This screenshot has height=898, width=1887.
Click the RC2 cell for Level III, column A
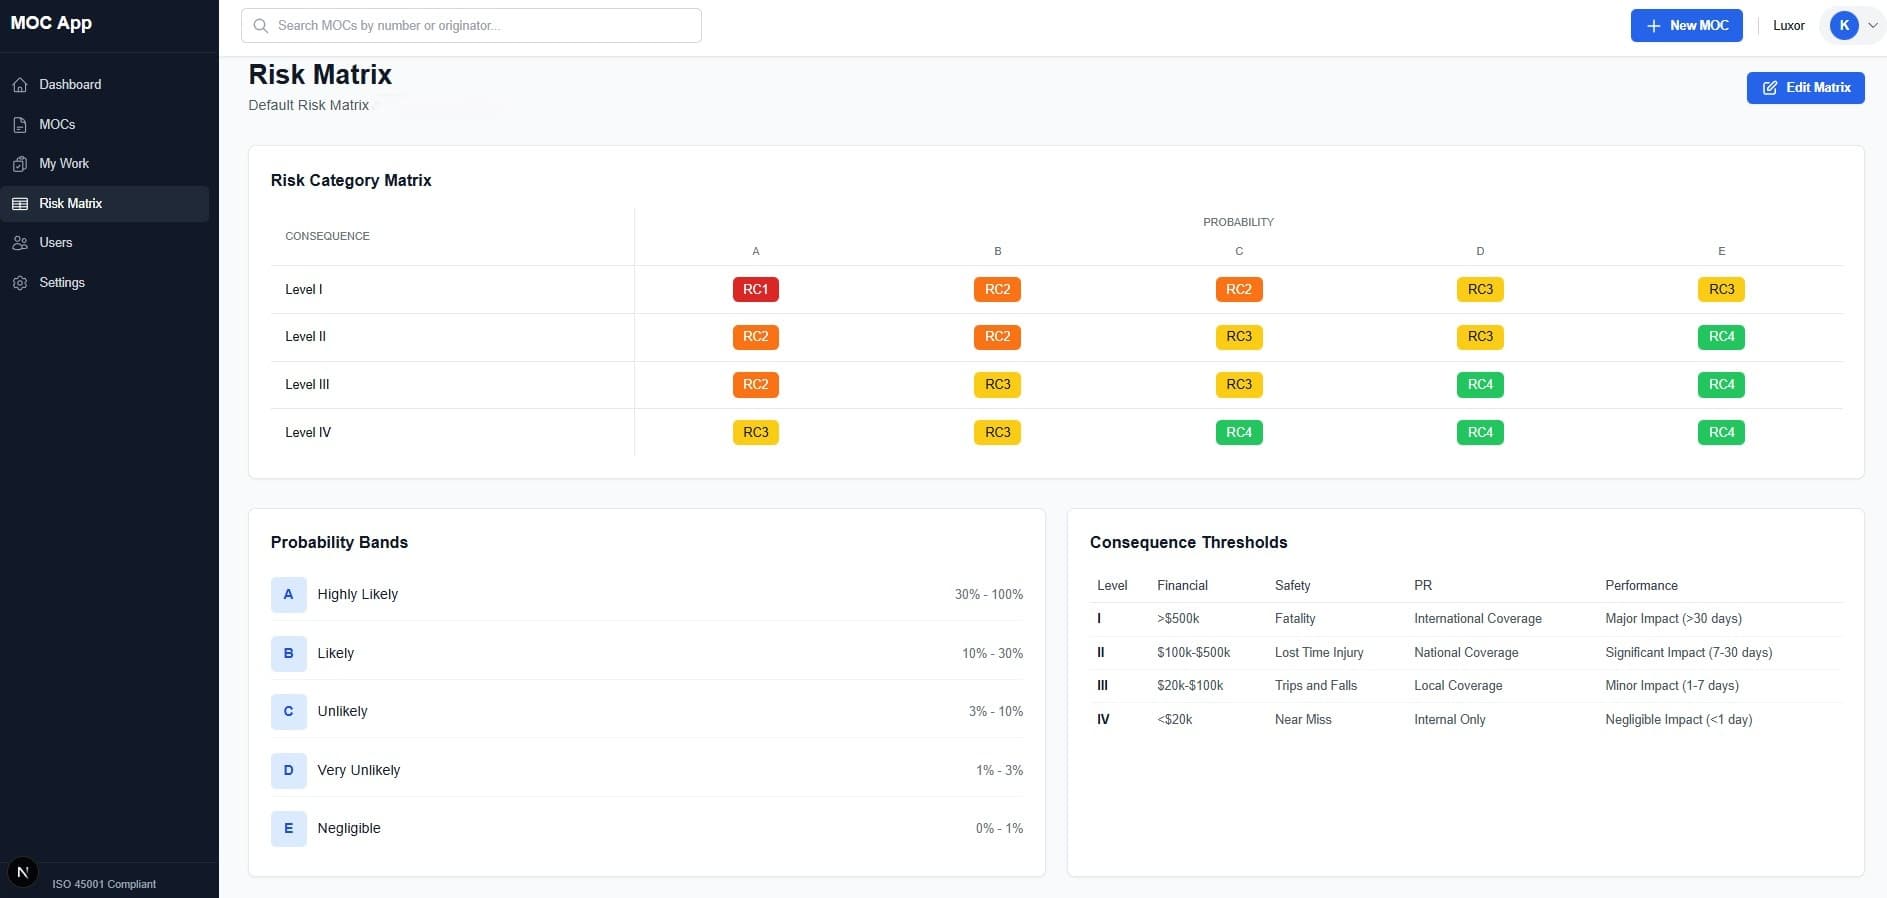(x=755, y=385)
